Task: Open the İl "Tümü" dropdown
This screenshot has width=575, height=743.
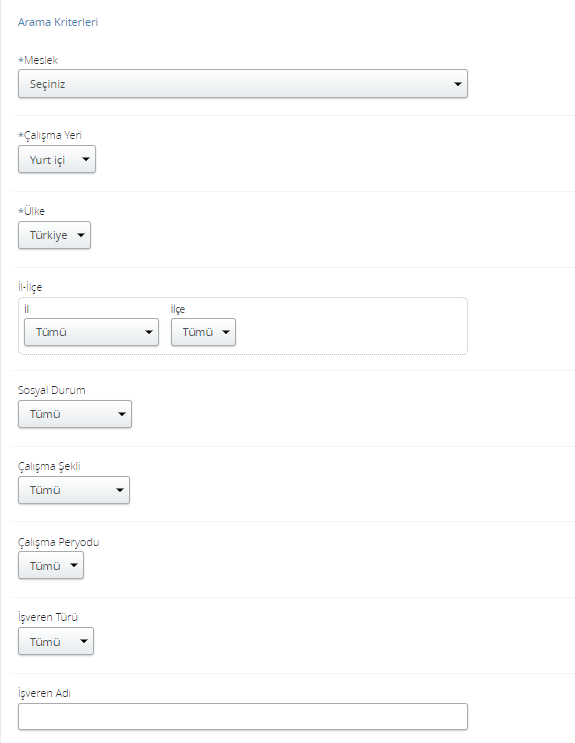Action: pos(91,332)
